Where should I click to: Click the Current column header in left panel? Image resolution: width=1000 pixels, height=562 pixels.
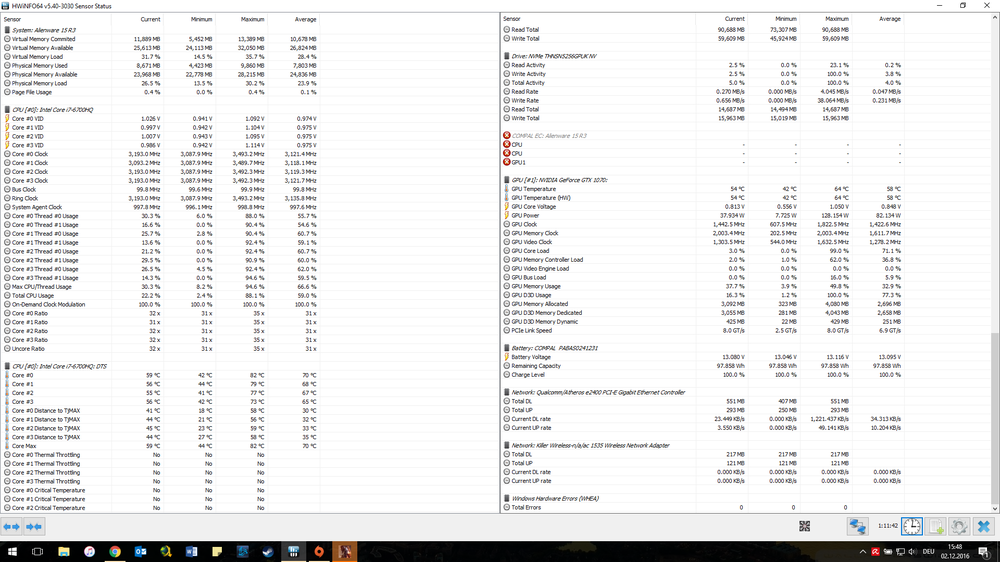point(150,19)
